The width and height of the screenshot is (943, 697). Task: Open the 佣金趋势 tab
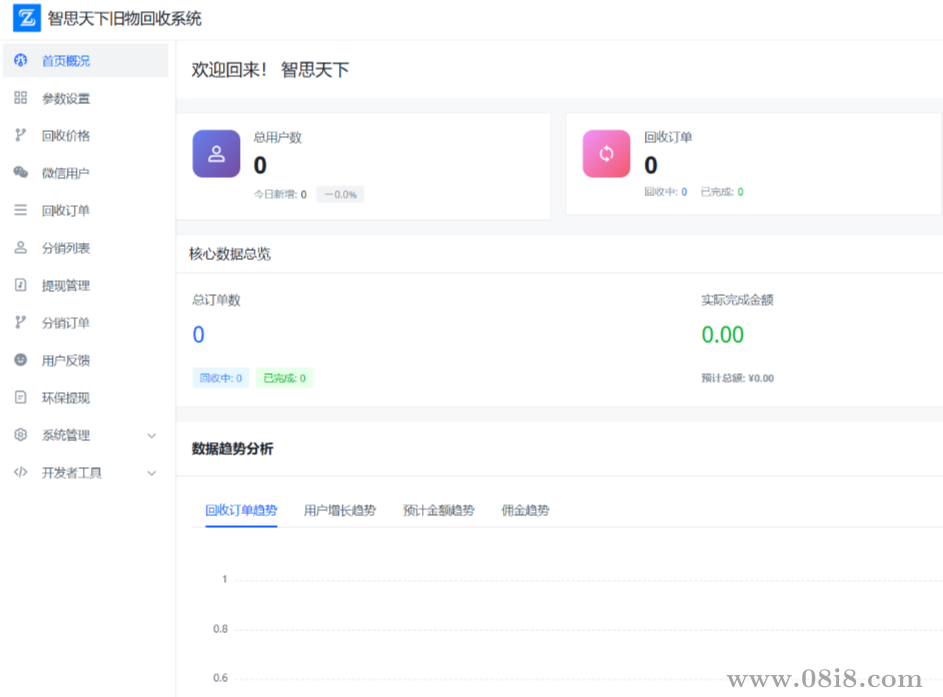(x=525, y=510)
